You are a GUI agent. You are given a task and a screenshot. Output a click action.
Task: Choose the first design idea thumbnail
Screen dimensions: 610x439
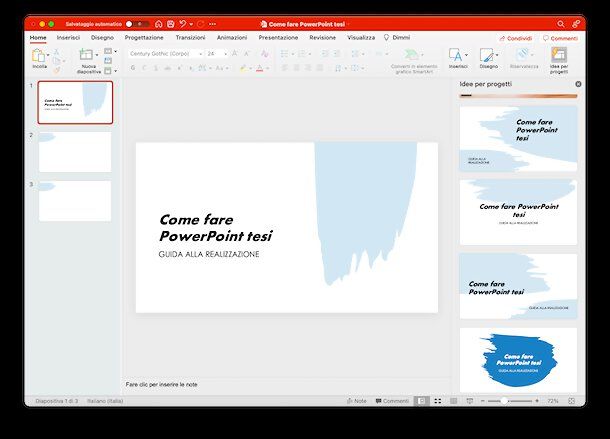[x=518, y=139]
